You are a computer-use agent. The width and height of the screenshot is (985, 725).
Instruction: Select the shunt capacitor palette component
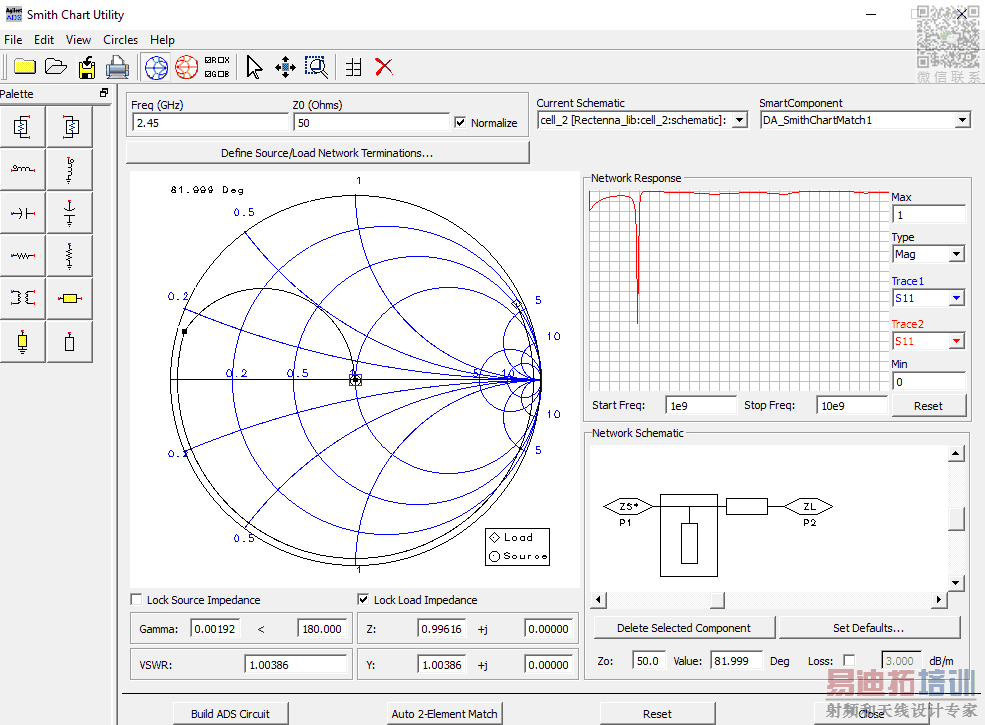(69, 212)
